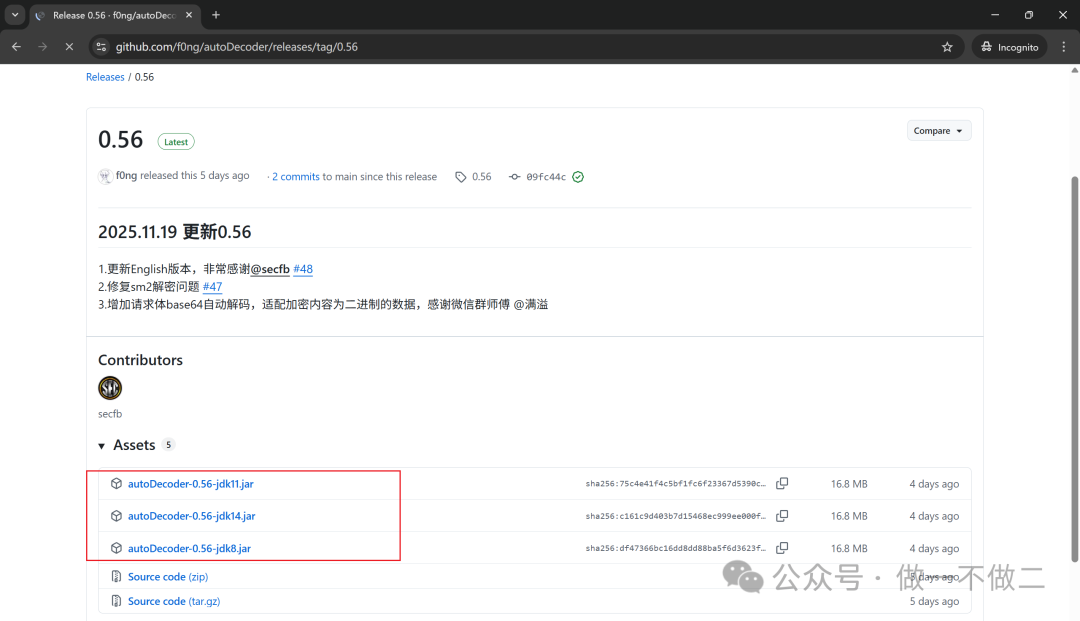
Task: Open pull request #48
Action: pos(303,268)
